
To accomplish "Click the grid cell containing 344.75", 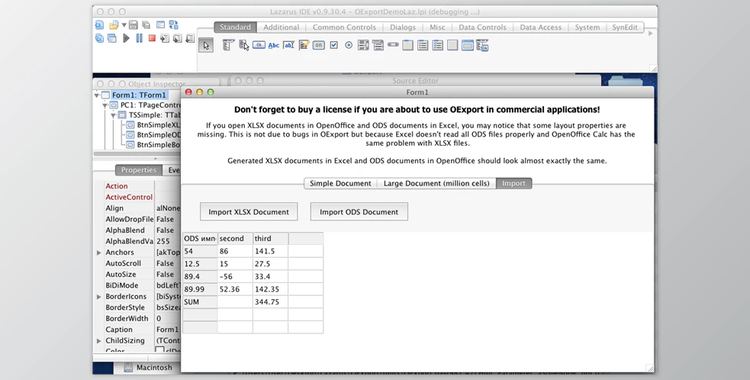I will click(270, 302).
